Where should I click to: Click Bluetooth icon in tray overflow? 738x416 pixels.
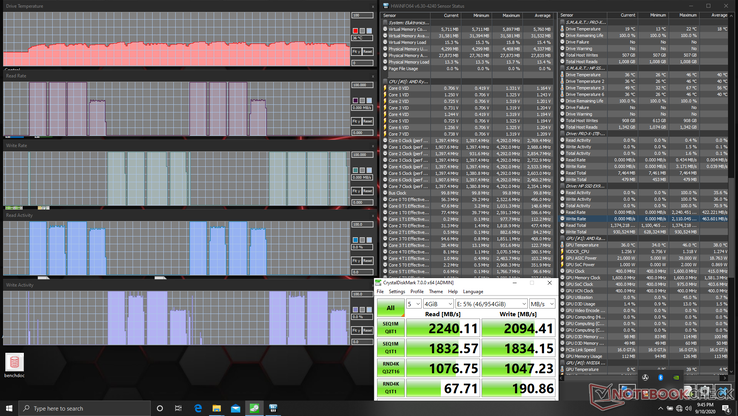tap(660, 377)
